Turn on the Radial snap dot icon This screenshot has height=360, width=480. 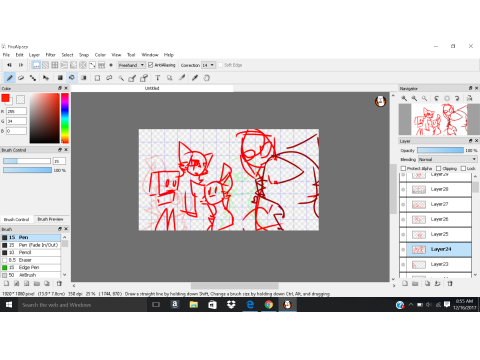point(111,65)
